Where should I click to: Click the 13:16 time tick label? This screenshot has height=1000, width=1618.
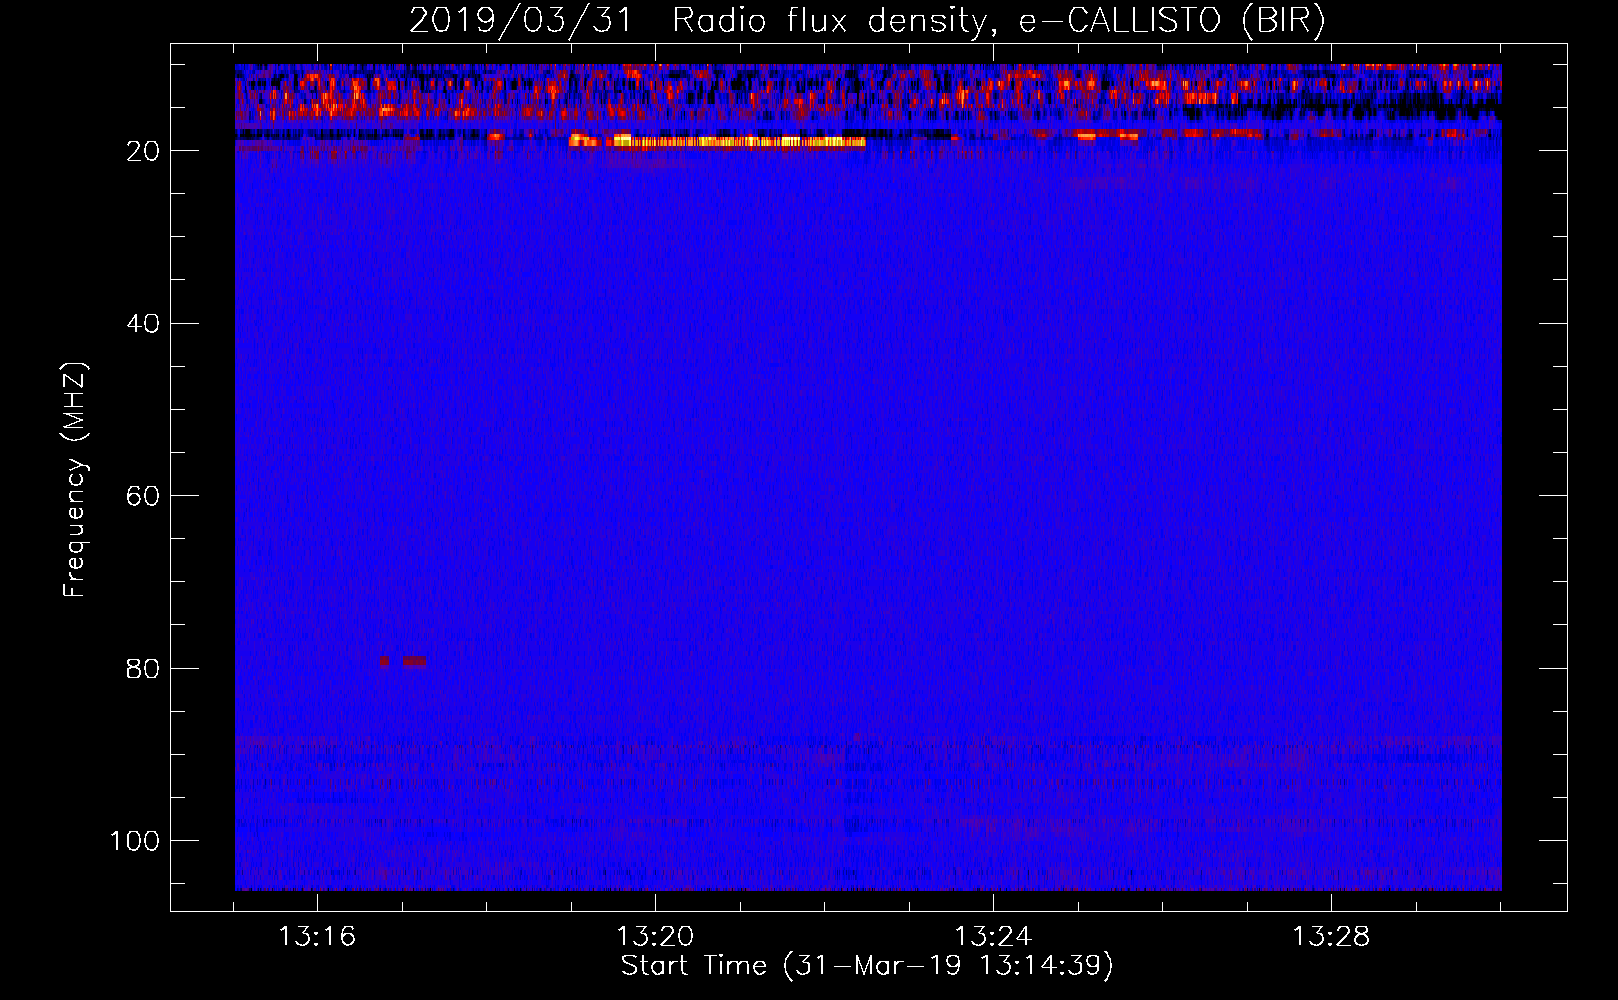(x=317, y=937)
